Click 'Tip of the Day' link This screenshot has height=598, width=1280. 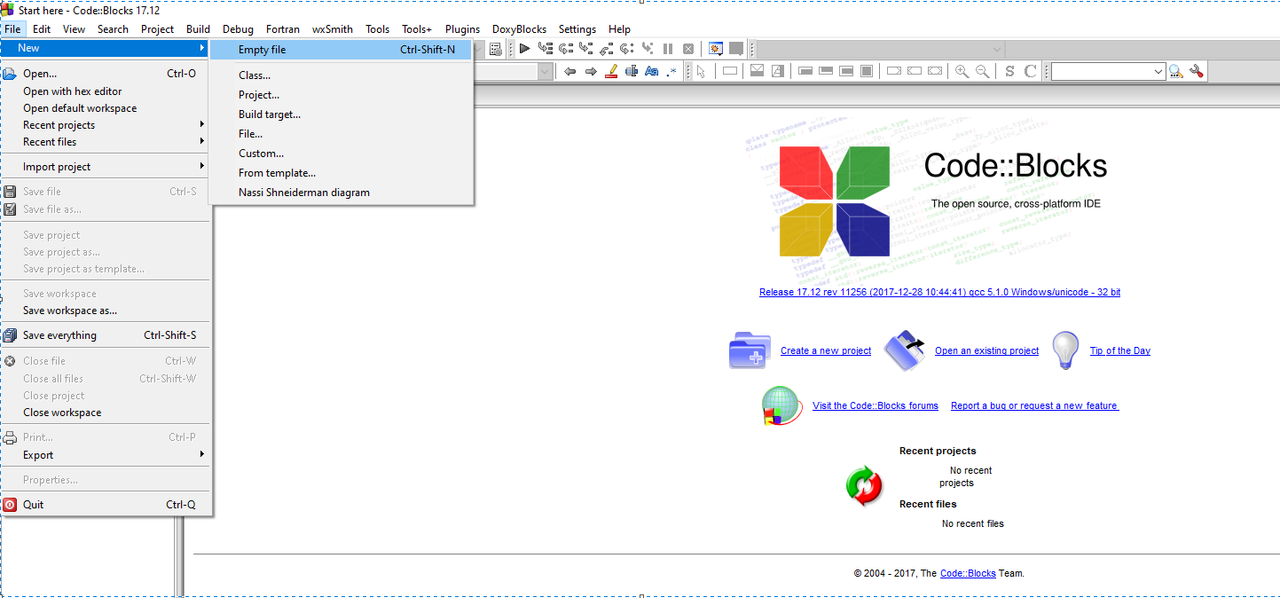point(1120,351)
